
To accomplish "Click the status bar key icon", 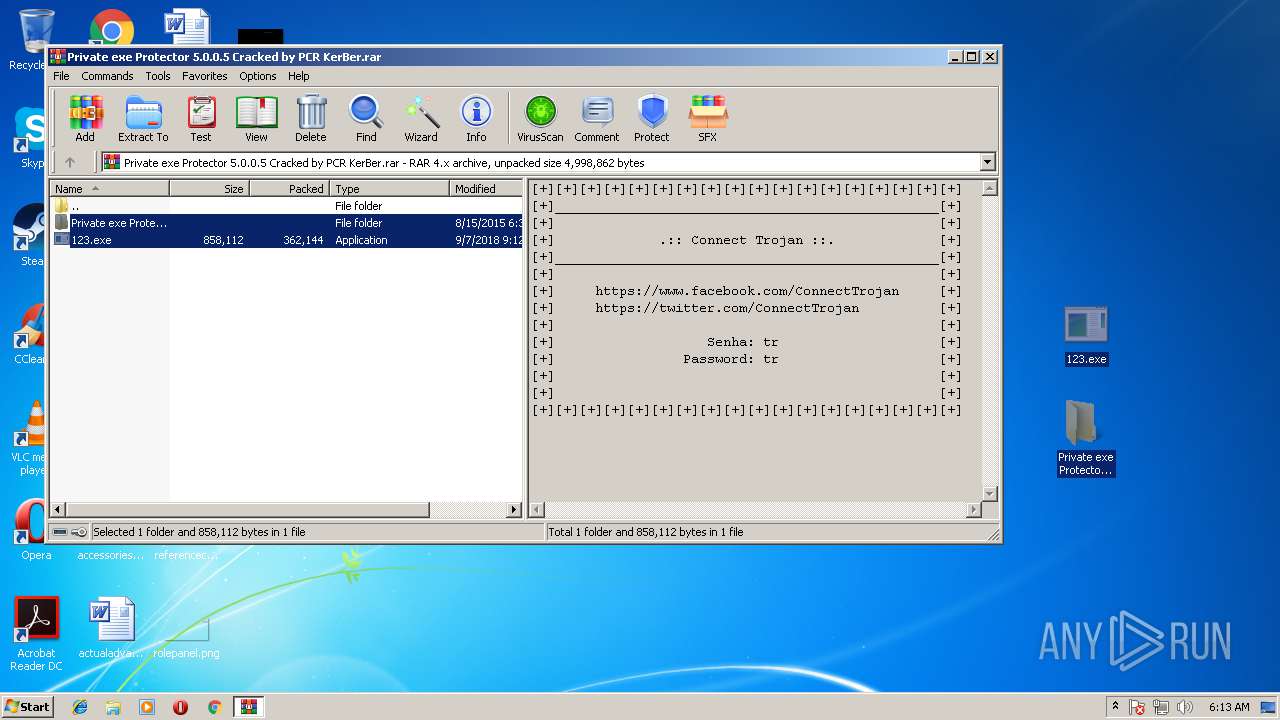I will tap(79, 532).
